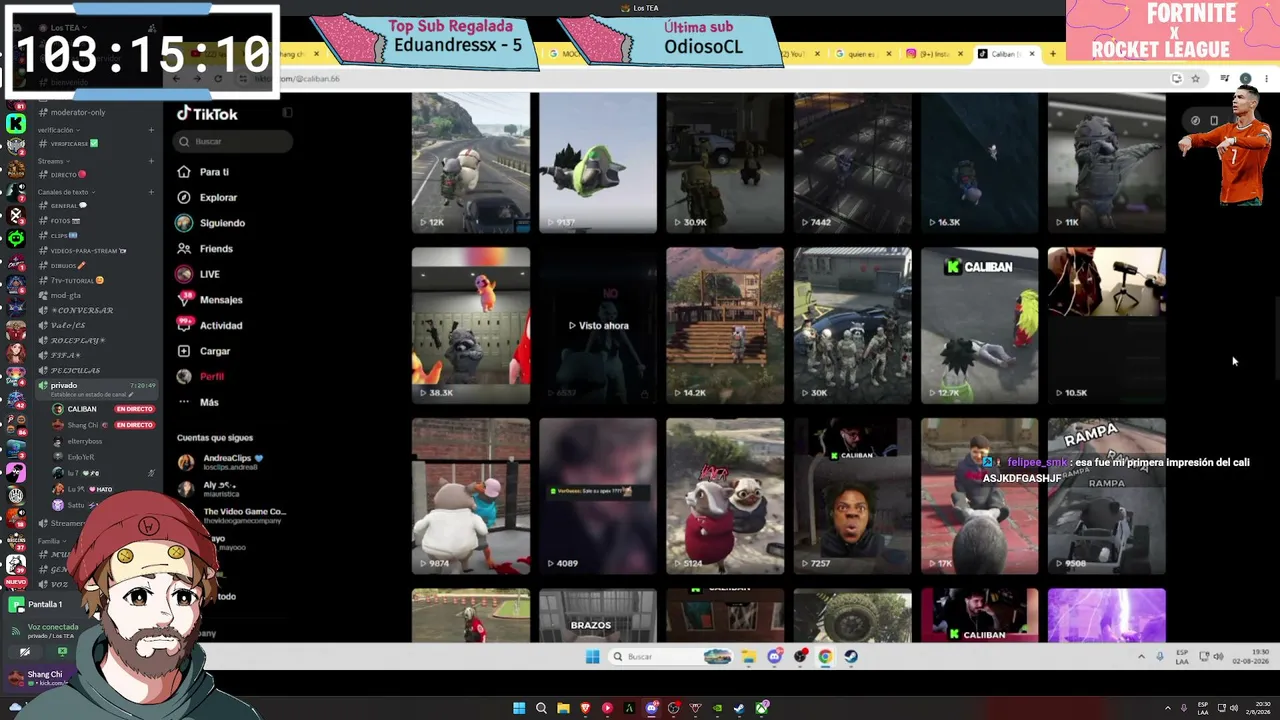Switch to the 'quien es' Google search tab
The image size is (1280, 720).
click(x=862, y=54)
